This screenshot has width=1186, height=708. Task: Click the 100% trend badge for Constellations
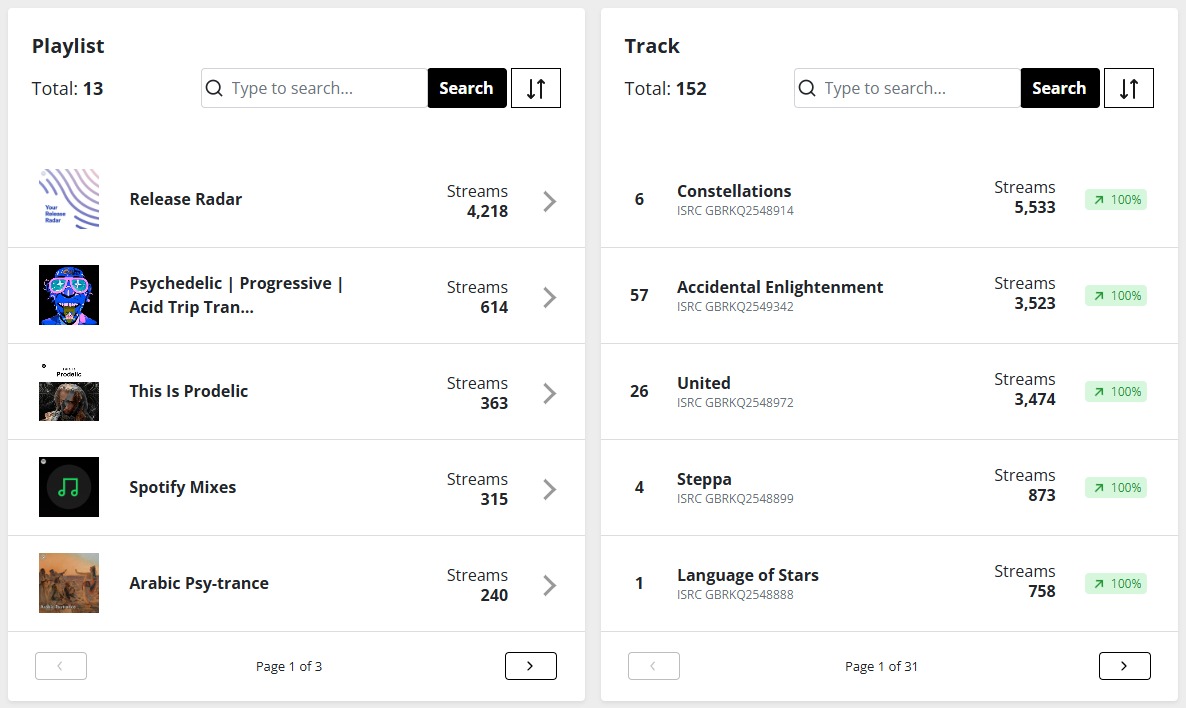coord(1116,199)
